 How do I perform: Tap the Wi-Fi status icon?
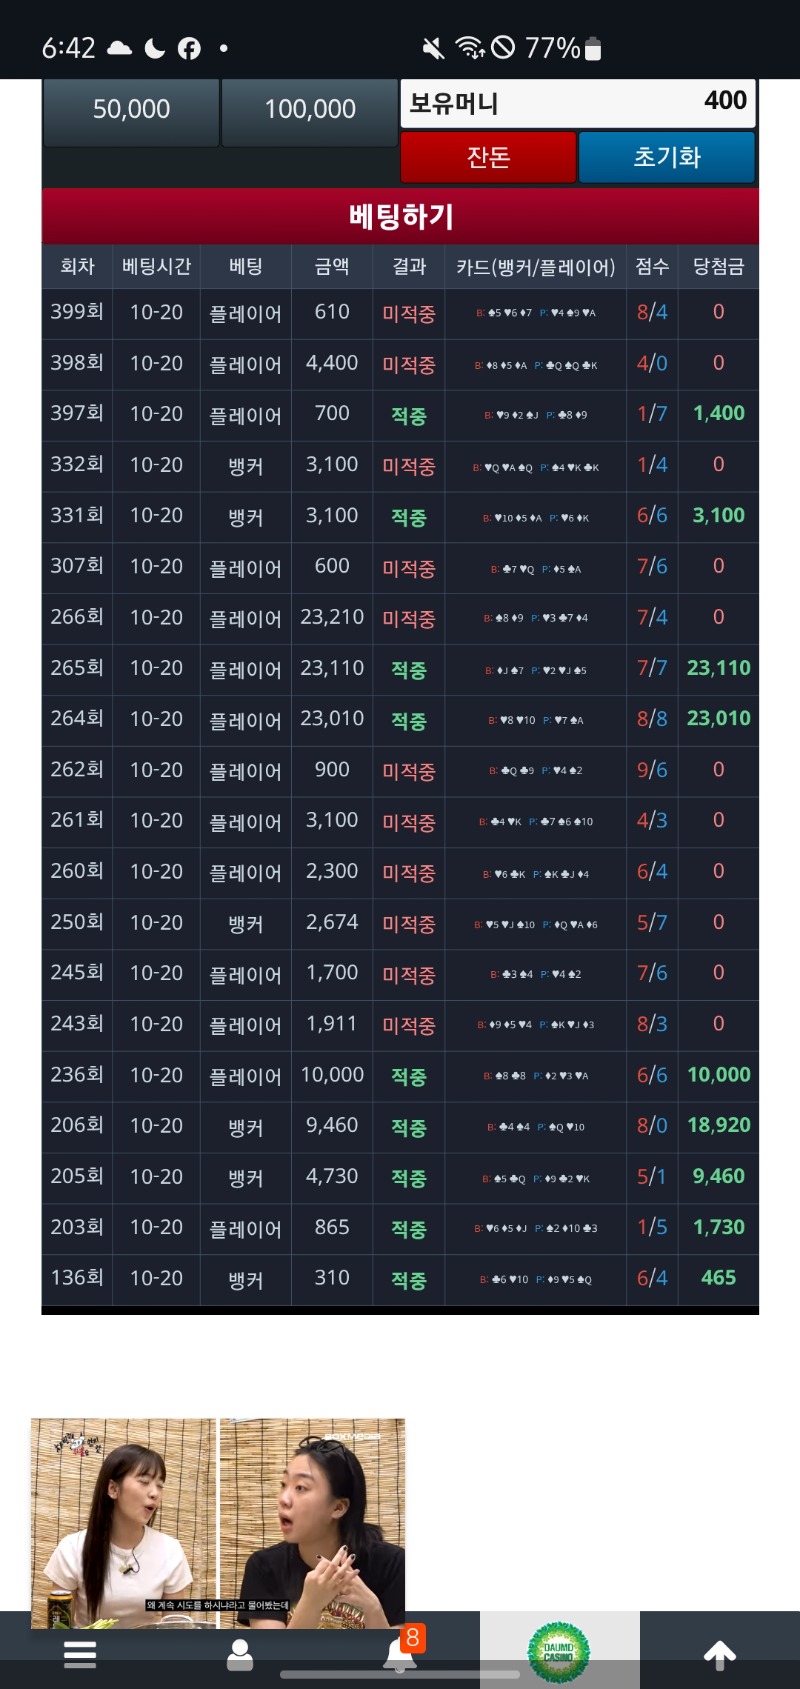468,48
